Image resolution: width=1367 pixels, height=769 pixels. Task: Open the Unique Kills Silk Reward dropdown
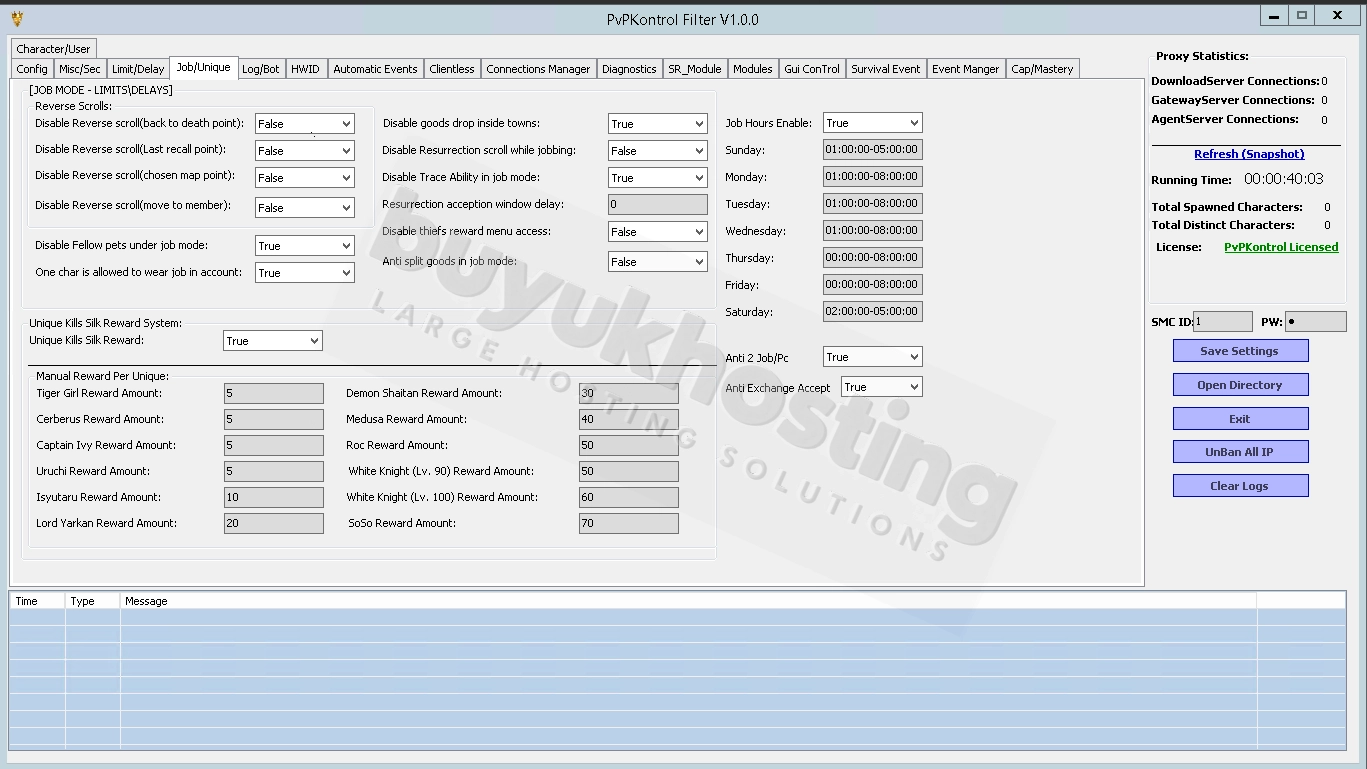(x=272, y=341)
